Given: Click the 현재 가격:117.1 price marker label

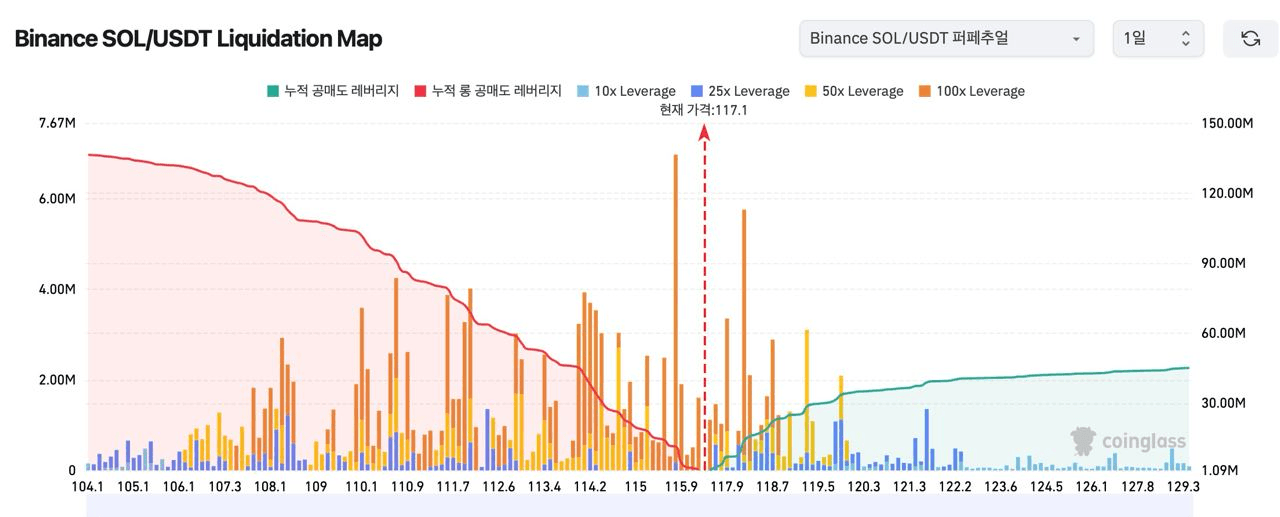Looking at the screenshot, I should (703, 110).
